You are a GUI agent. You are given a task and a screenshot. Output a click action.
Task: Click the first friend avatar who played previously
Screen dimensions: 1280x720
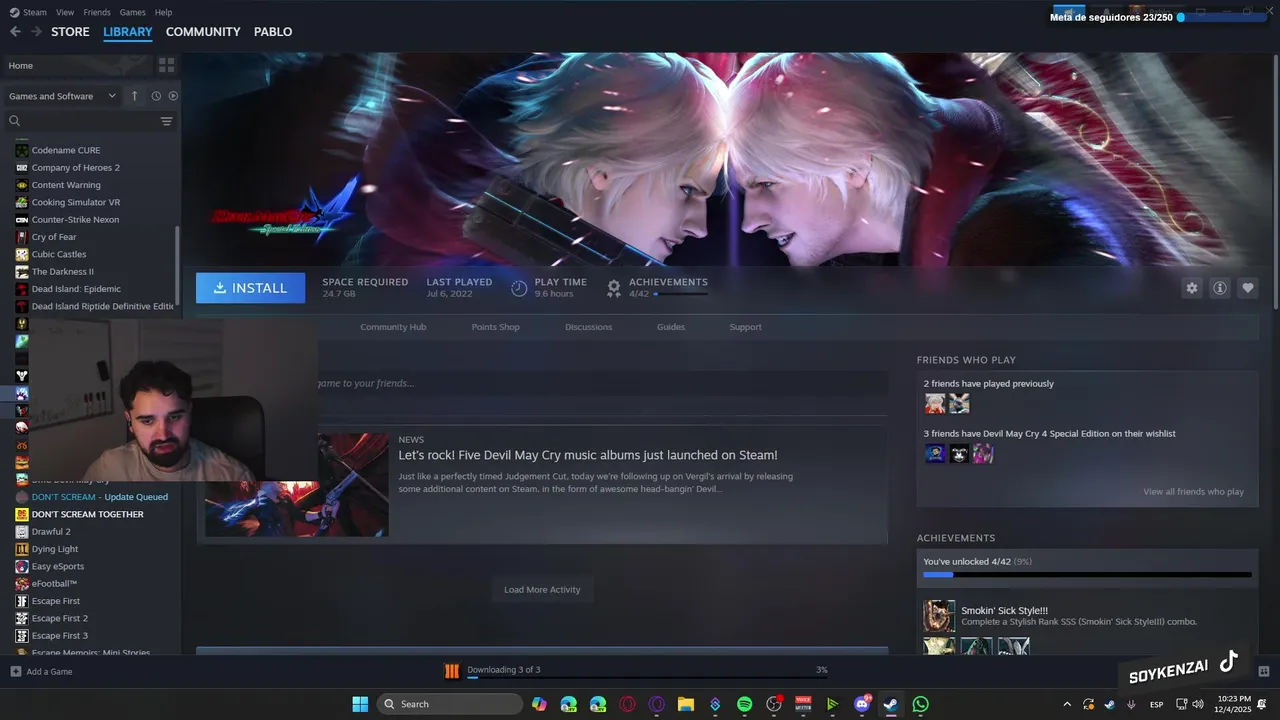point(935,404)
